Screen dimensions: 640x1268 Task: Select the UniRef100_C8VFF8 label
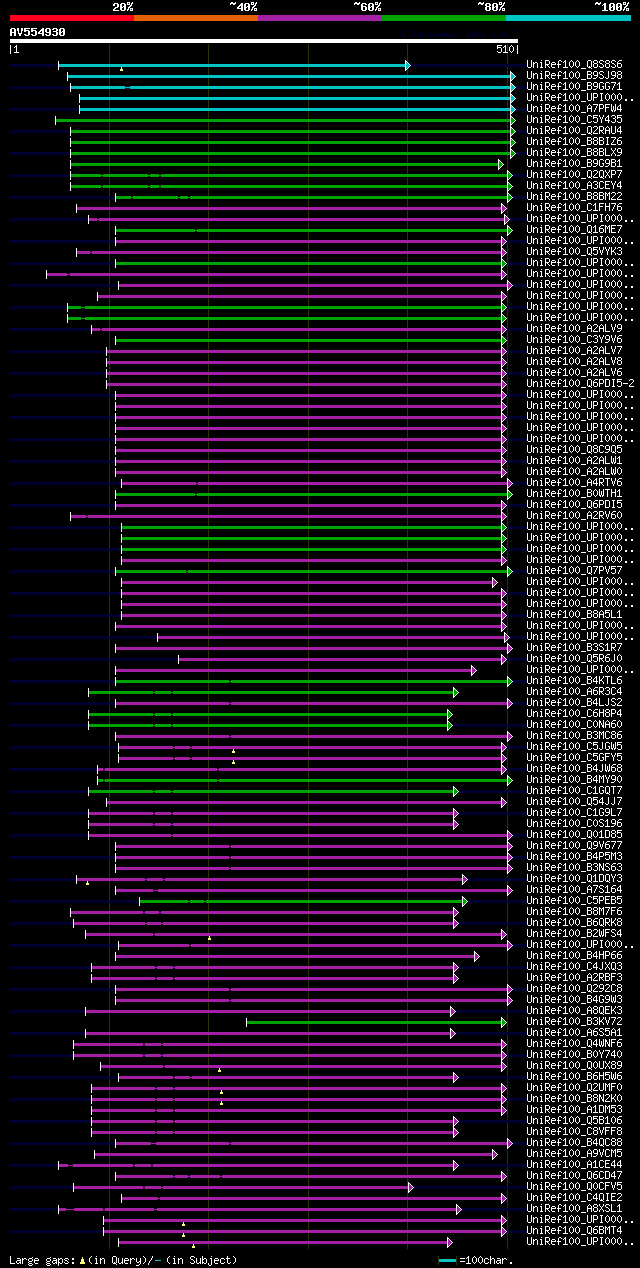575,1132
